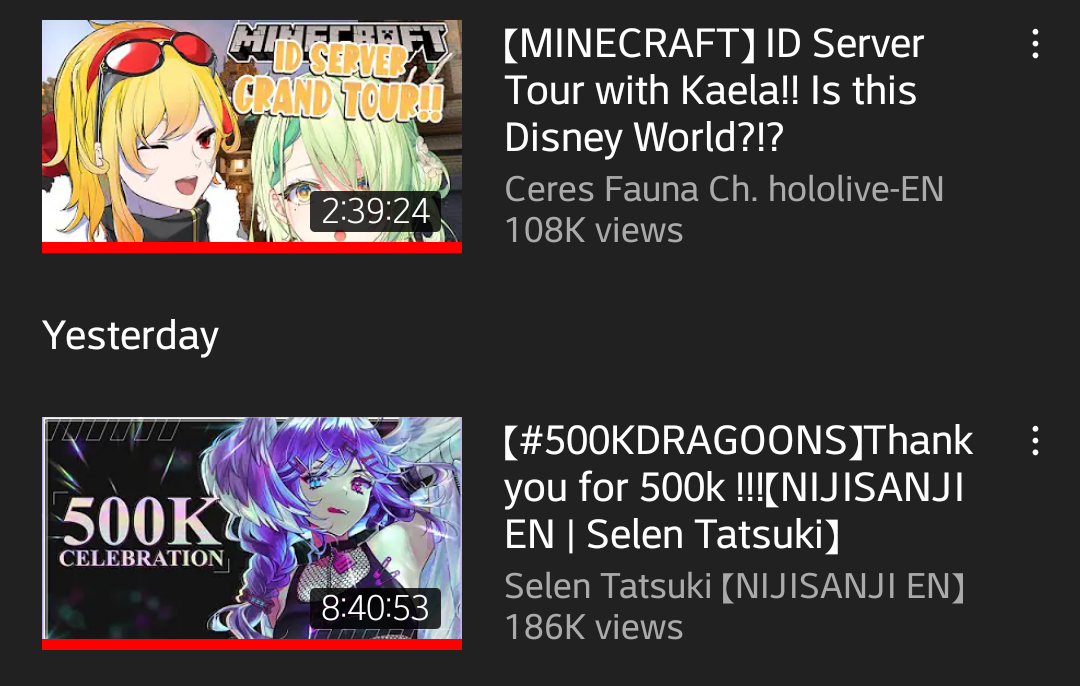Click the red progress bar under the 500K thumbnail
The image size is (1080, 686).
point(252,644)
